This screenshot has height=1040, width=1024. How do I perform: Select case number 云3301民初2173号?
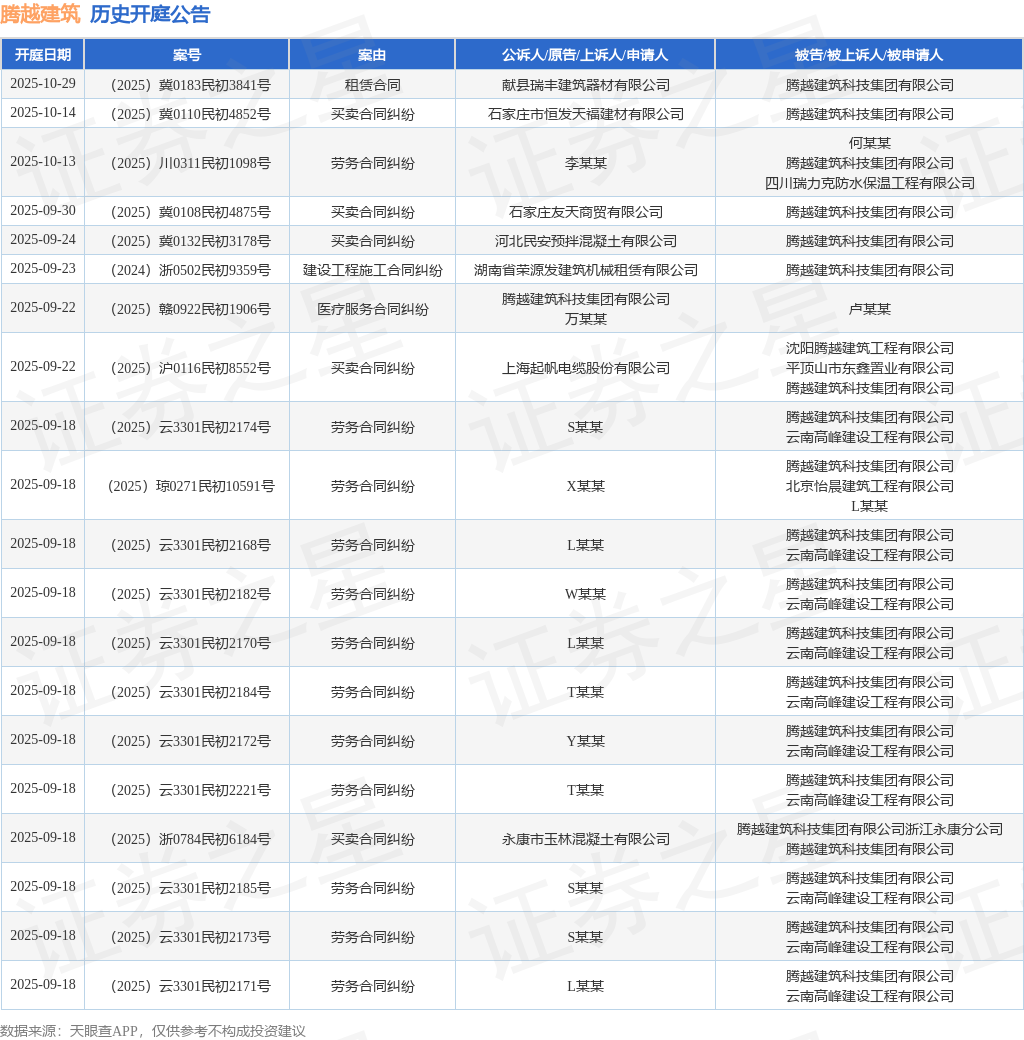(190, 939)
